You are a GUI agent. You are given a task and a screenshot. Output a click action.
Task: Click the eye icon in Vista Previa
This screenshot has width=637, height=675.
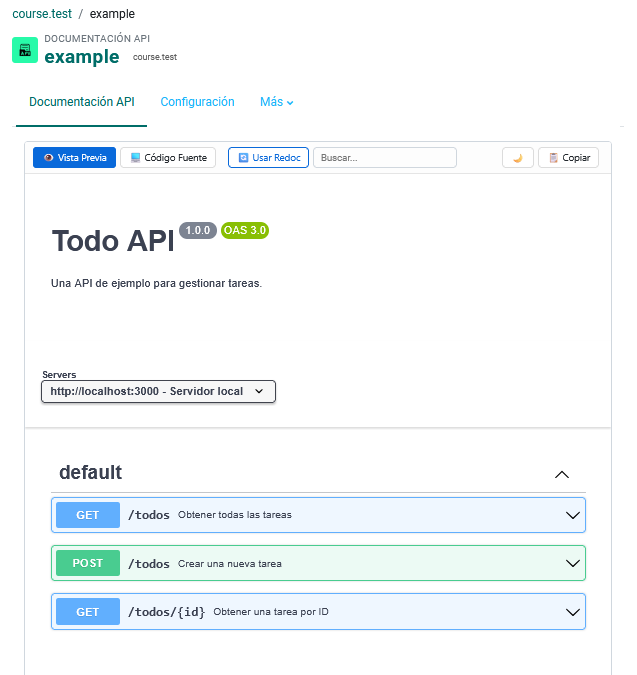pos(49,158)
